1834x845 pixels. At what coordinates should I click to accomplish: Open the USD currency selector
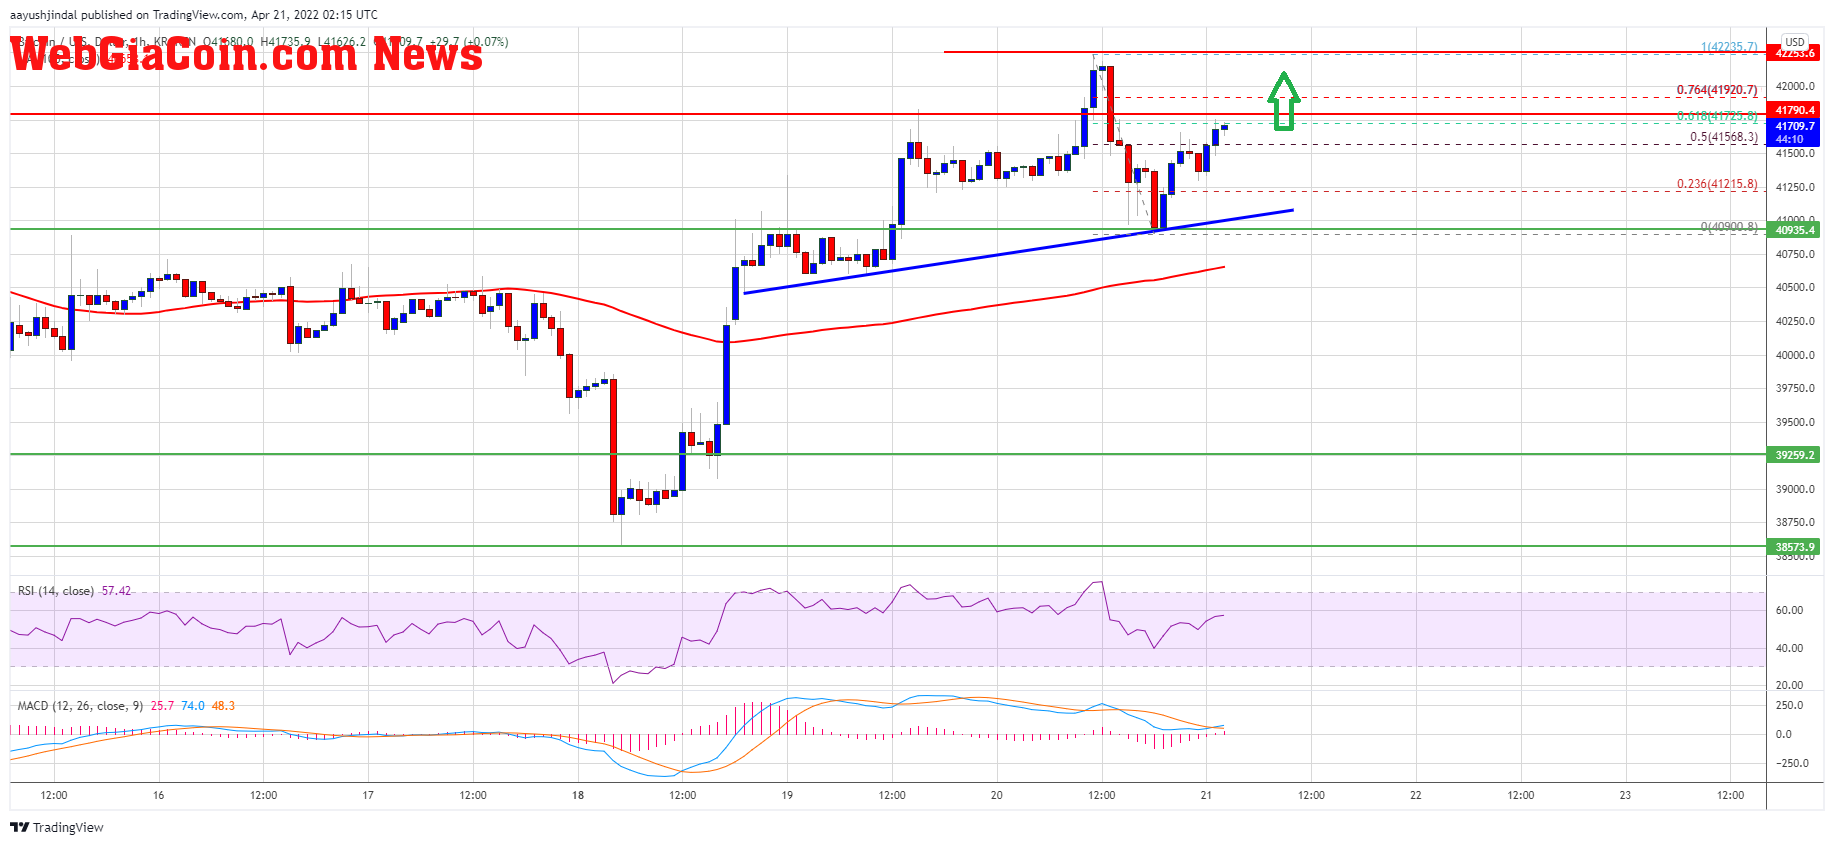coord(1795,42)
